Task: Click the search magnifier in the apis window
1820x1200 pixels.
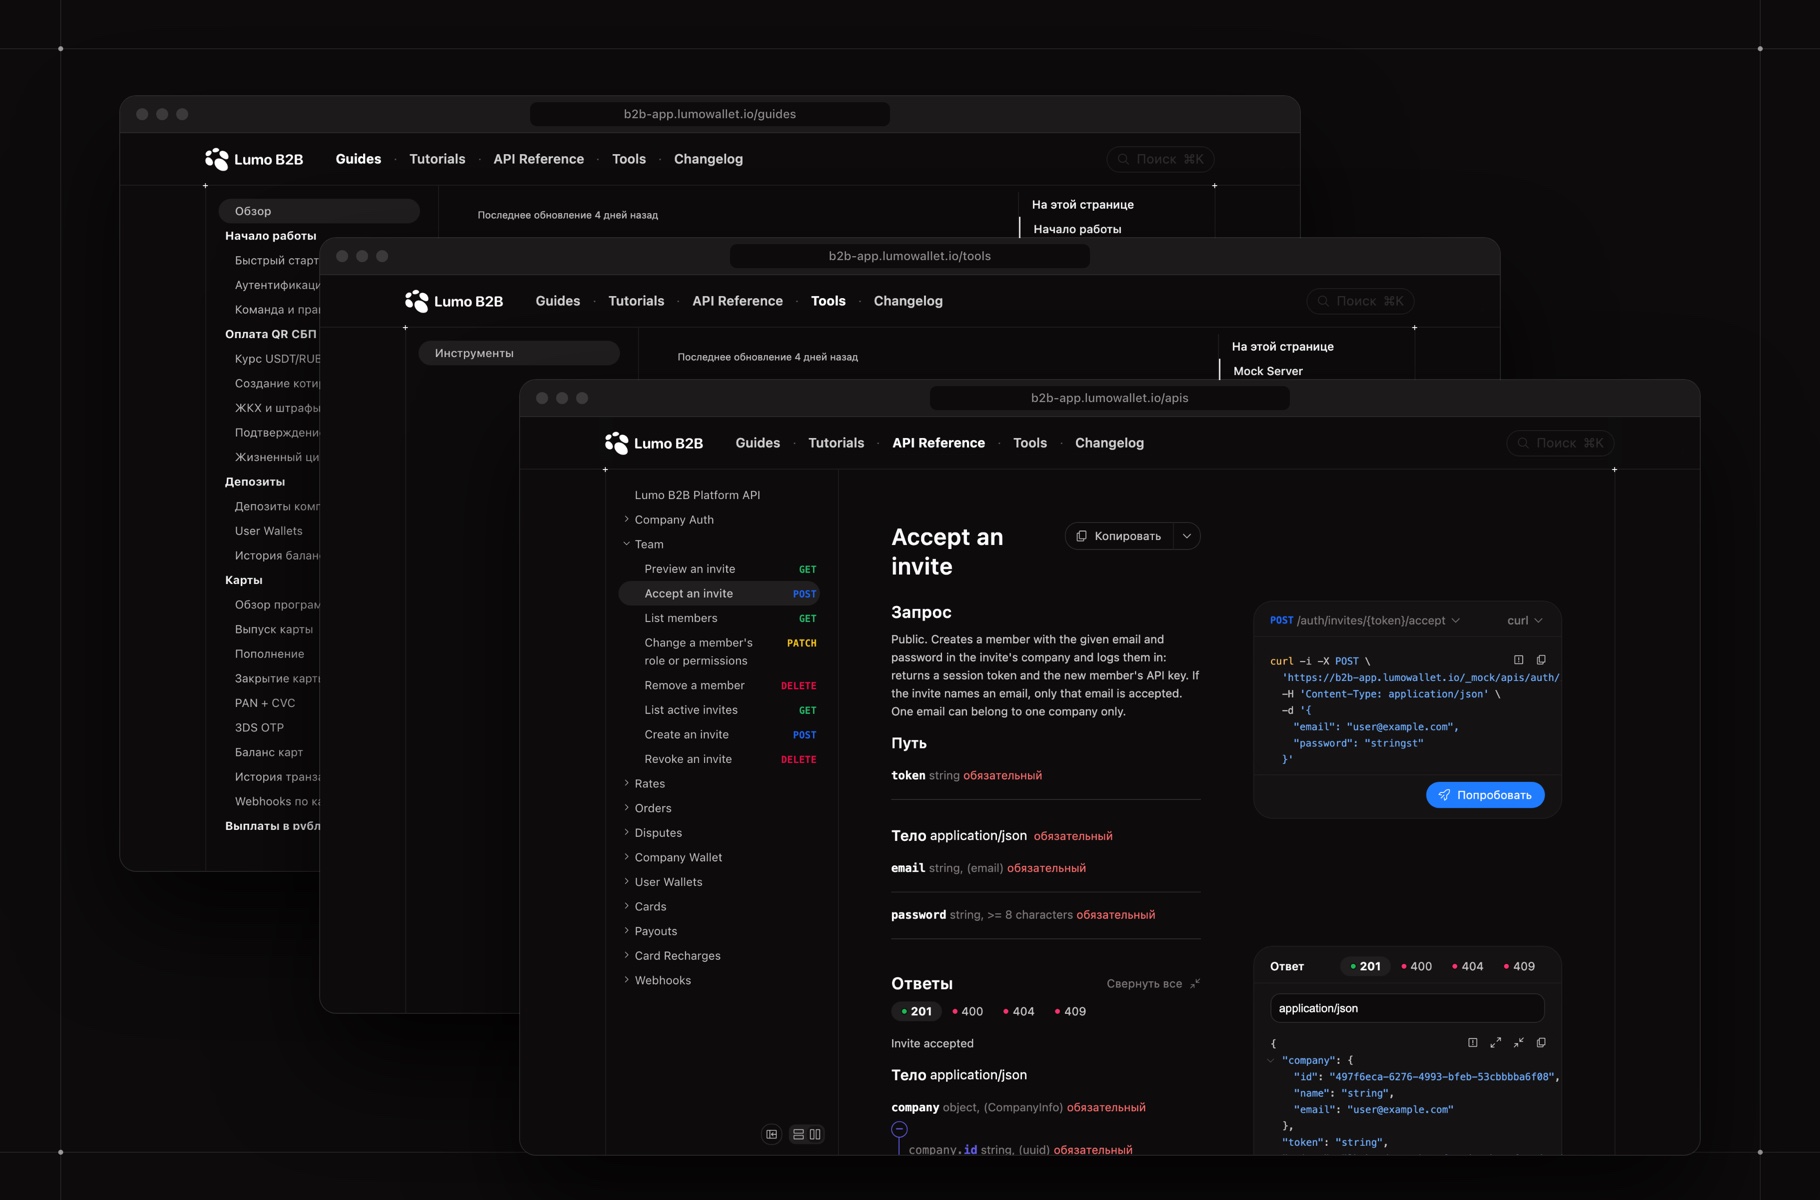Action: click(1523, 443)
